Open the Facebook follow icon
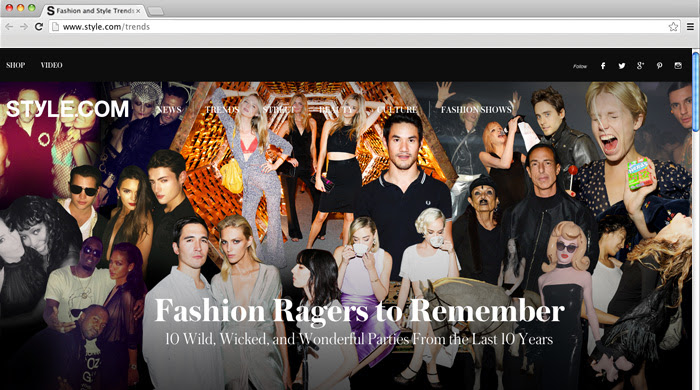 tap(603, 66)
